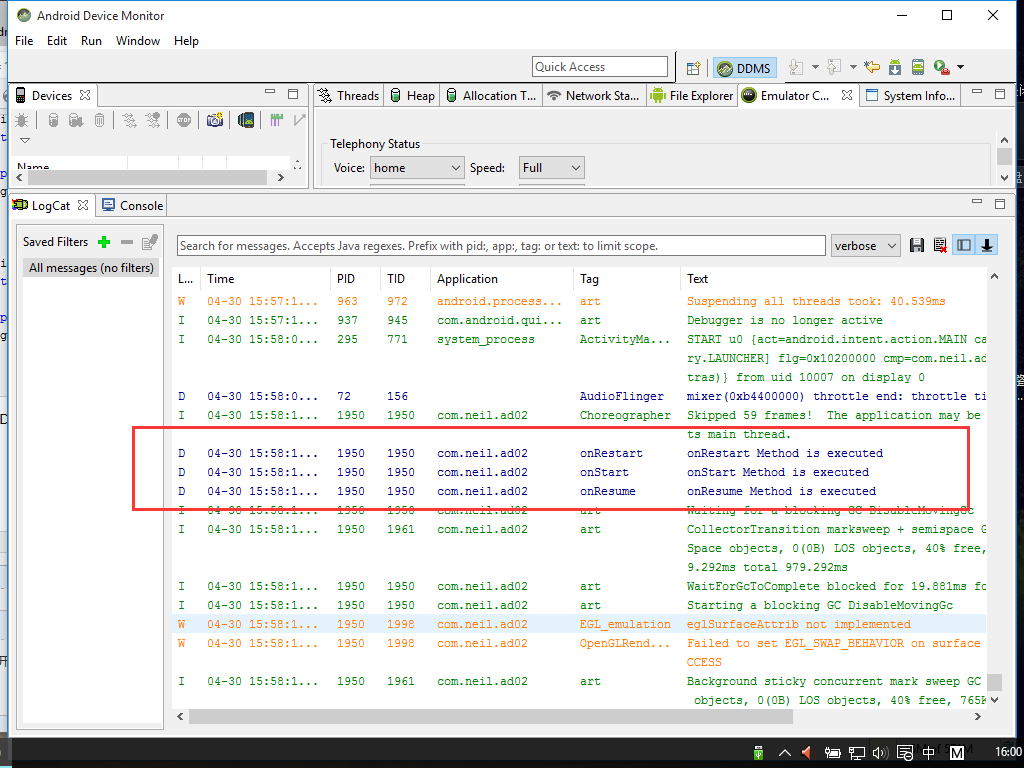
Task: Select All messages (no filters) filter
Action: point(91,268)
